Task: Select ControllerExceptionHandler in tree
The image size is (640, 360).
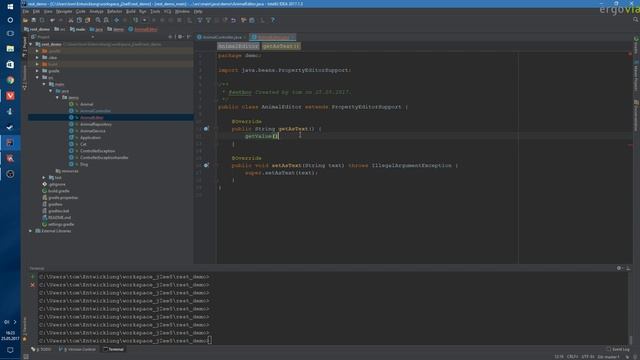Action: [104, 158]
